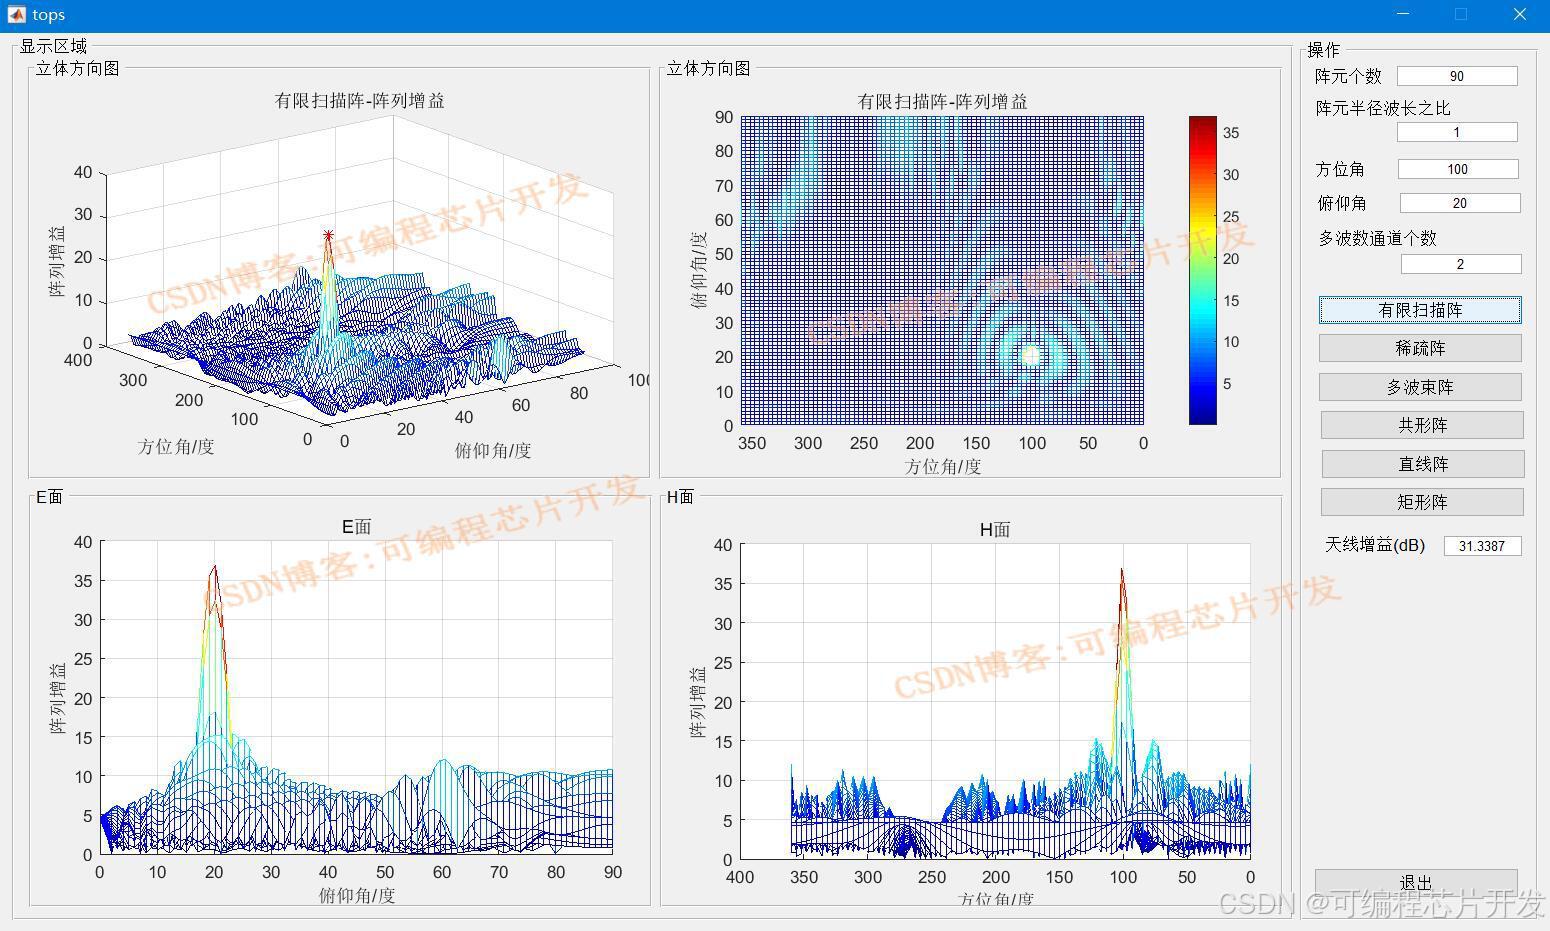The width and height of the screenshot is (1550, 931).
Task: Close the tops window
Action: pos(1520,15)
